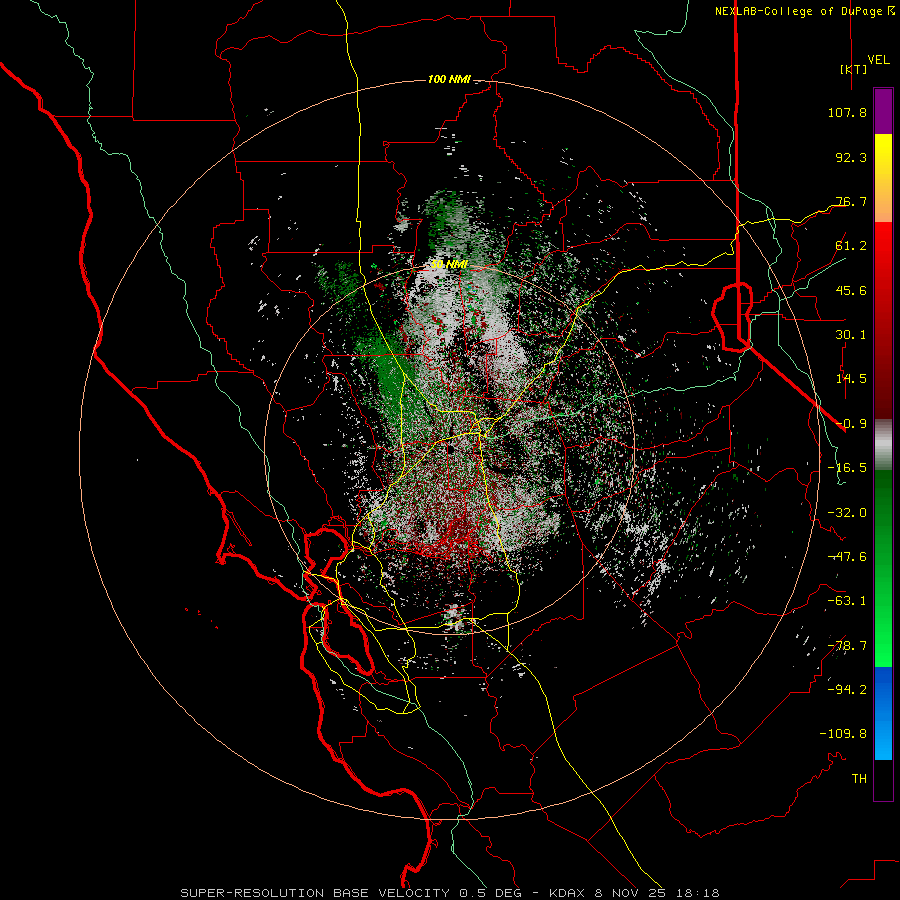Click the 100 NMI range ring label

449,79
